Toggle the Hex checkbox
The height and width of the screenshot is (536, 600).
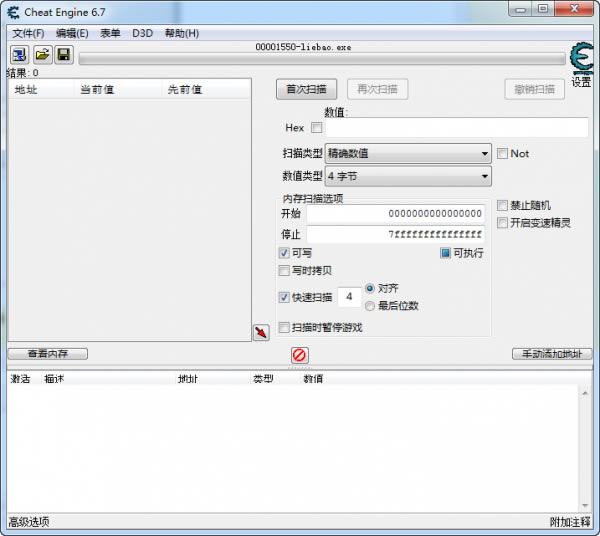click(316, 127)
